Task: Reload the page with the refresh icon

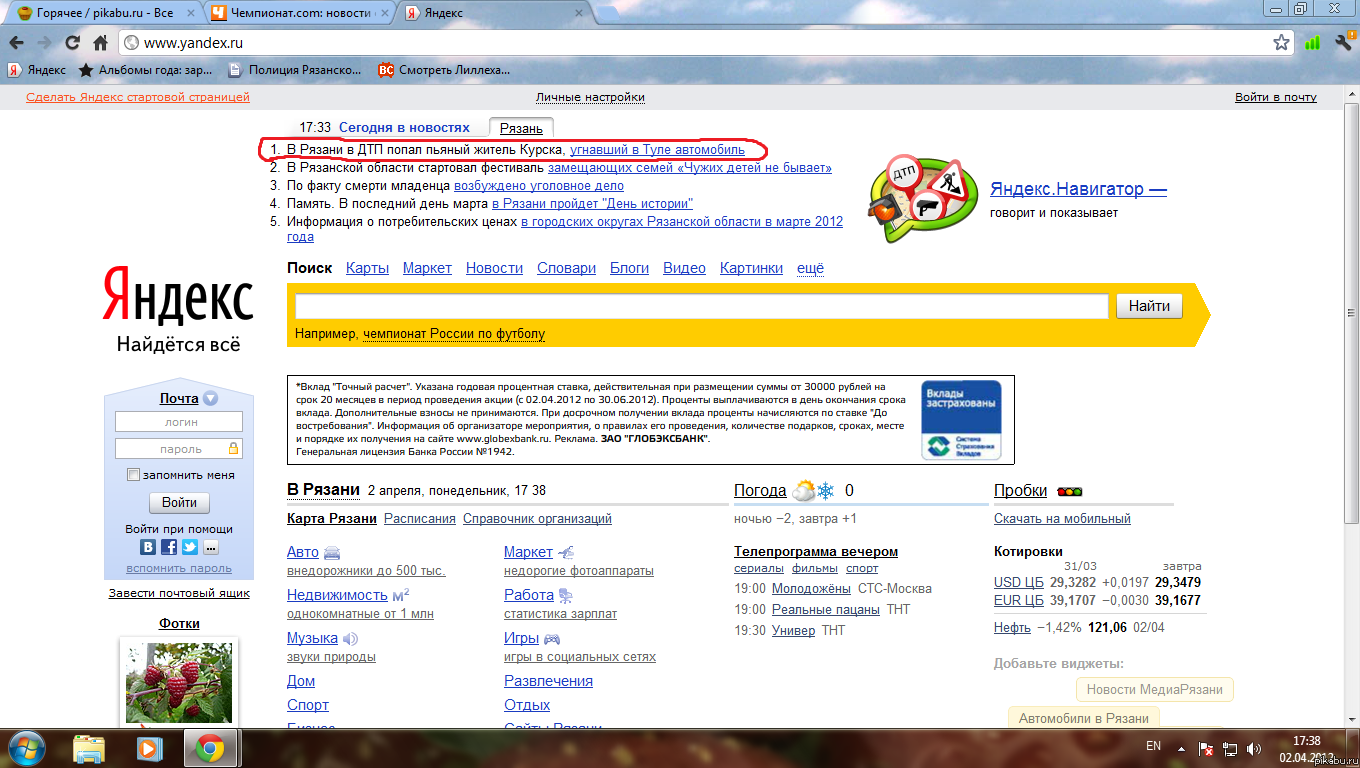Action: tap(72, 43)
